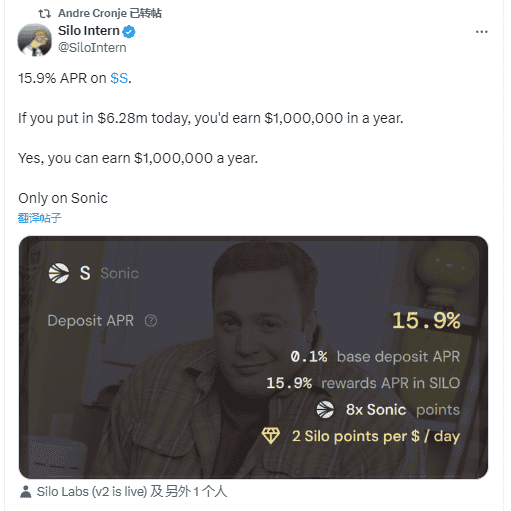This screenshot has height=511, width=511.
Task: Open the $S cashtag link
Action: pyautogui.click(x=119, y=78)
